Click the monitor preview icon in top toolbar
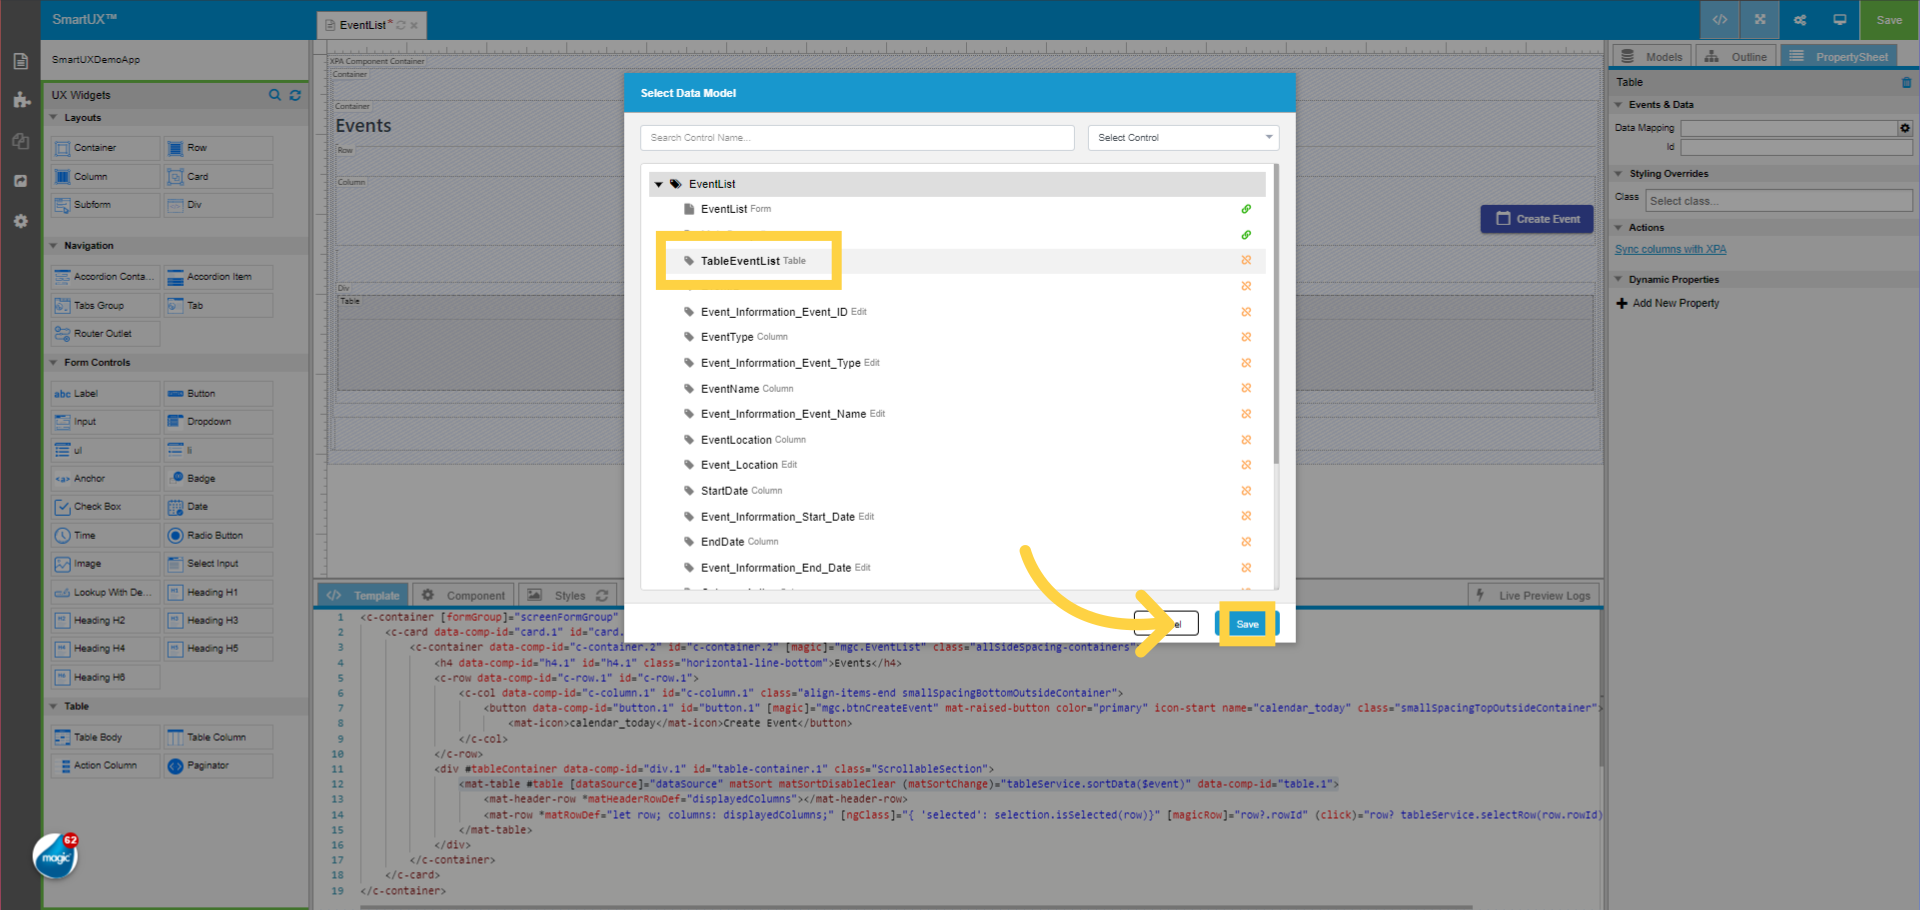This screenshot has width=1920, height=910. (x=1839, y=19)
